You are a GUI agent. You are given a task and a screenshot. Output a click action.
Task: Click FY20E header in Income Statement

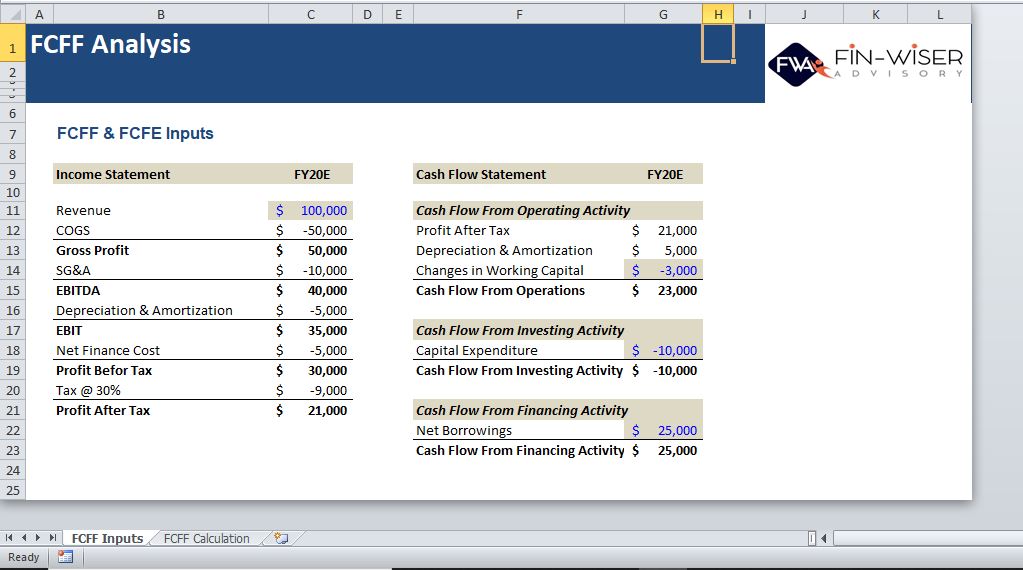click(312, 174)
